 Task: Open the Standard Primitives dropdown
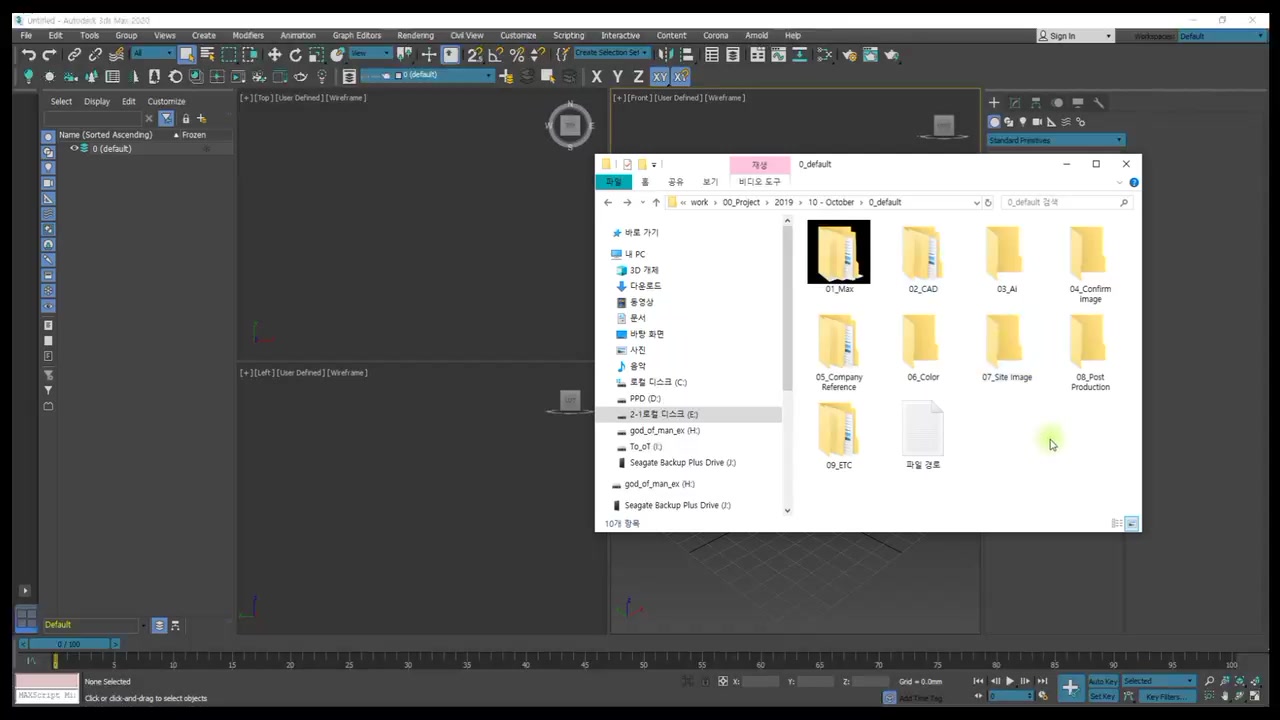(1055, 140)
